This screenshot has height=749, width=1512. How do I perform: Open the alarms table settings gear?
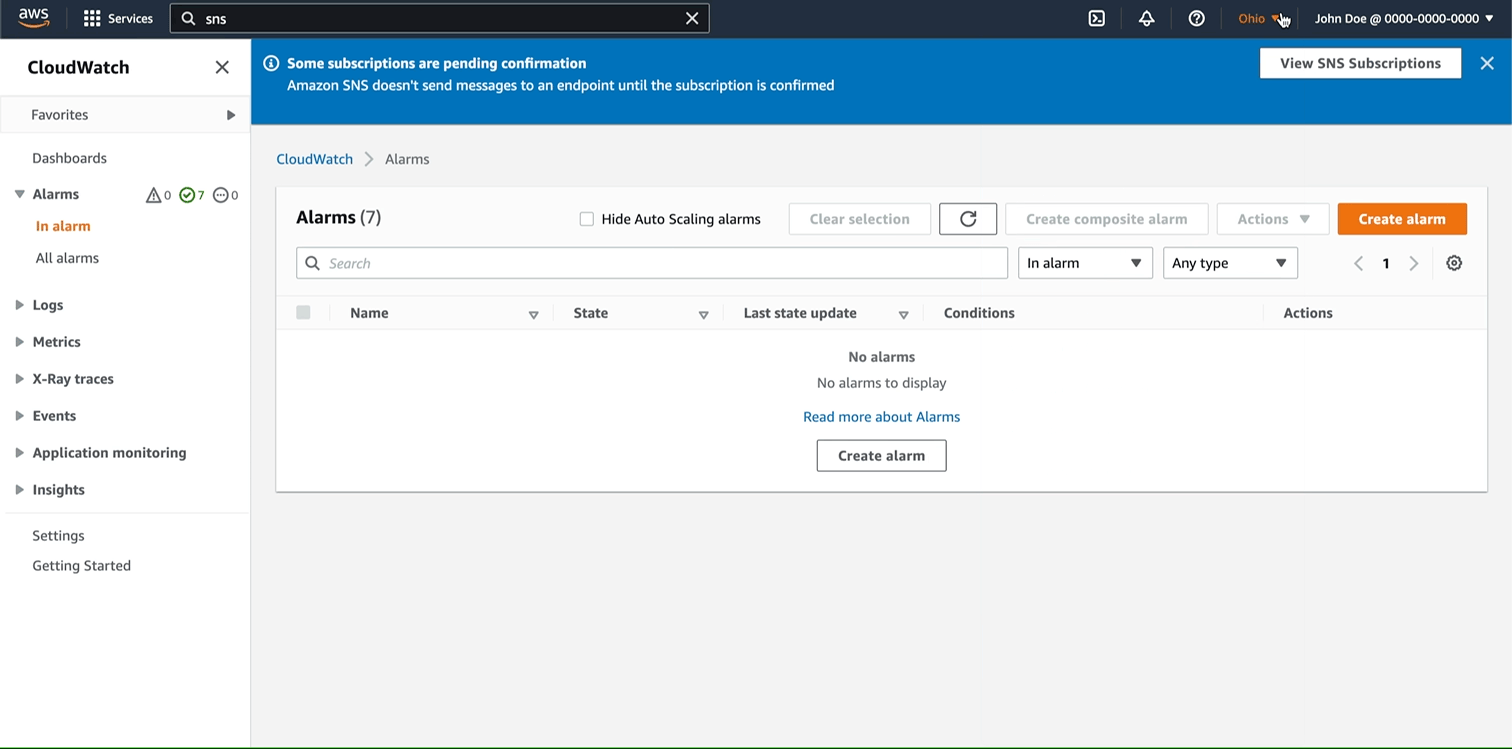tap(1454, 262)
